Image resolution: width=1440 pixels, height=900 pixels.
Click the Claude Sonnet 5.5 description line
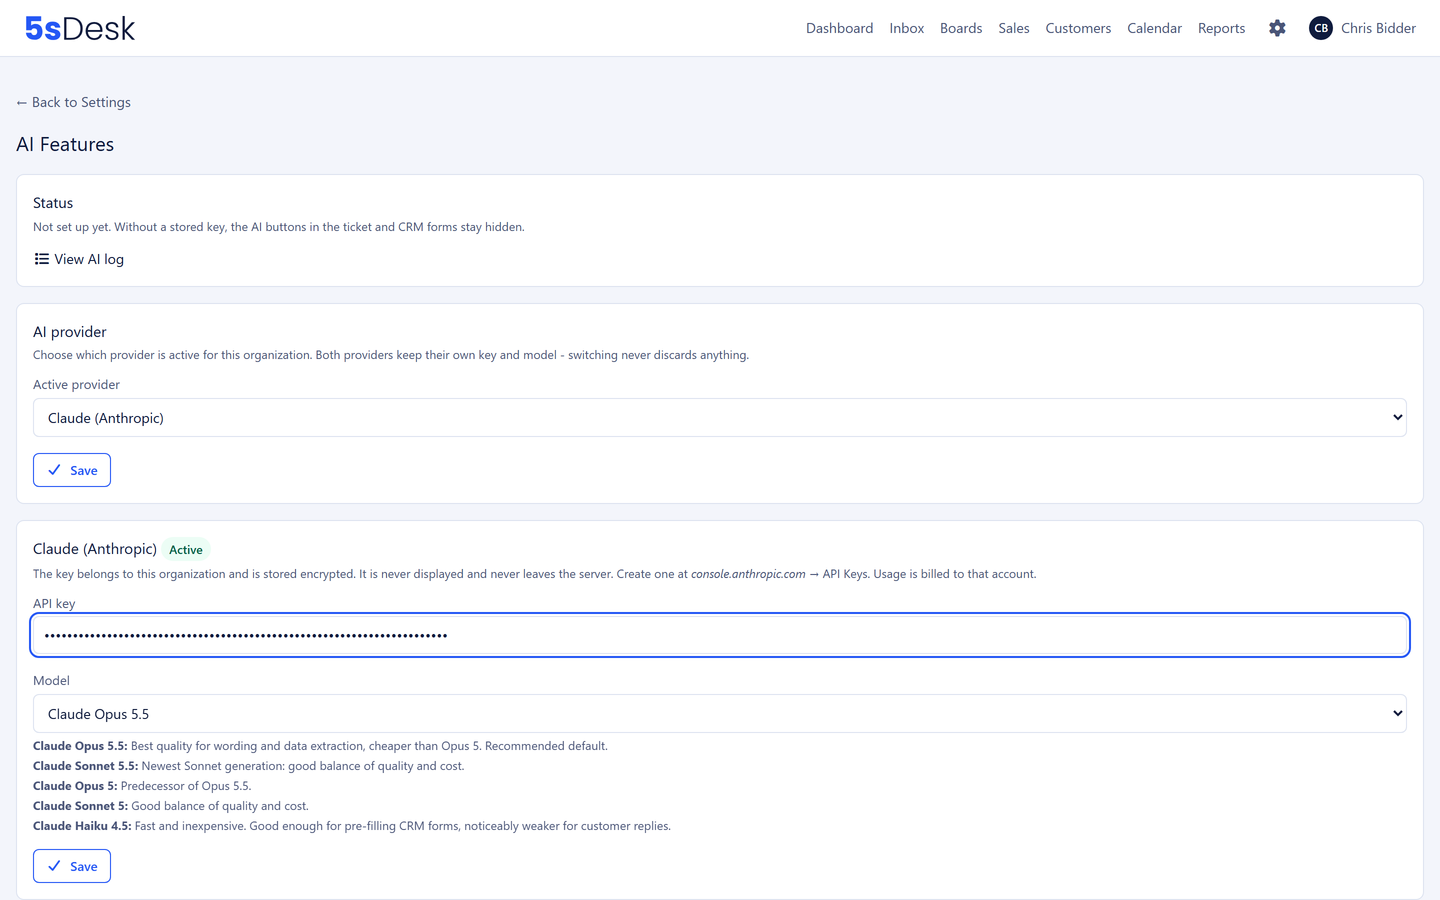(x=249, y=766)
